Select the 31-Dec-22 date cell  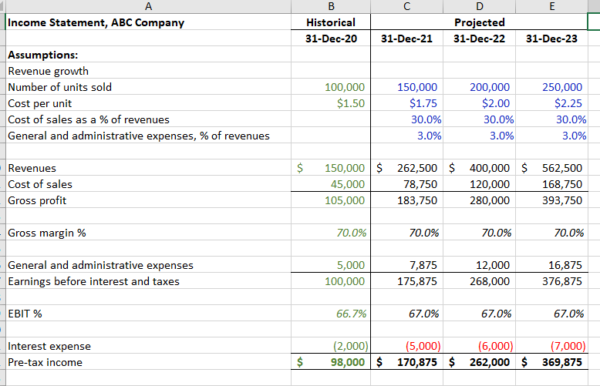click(x=479, y=38)
